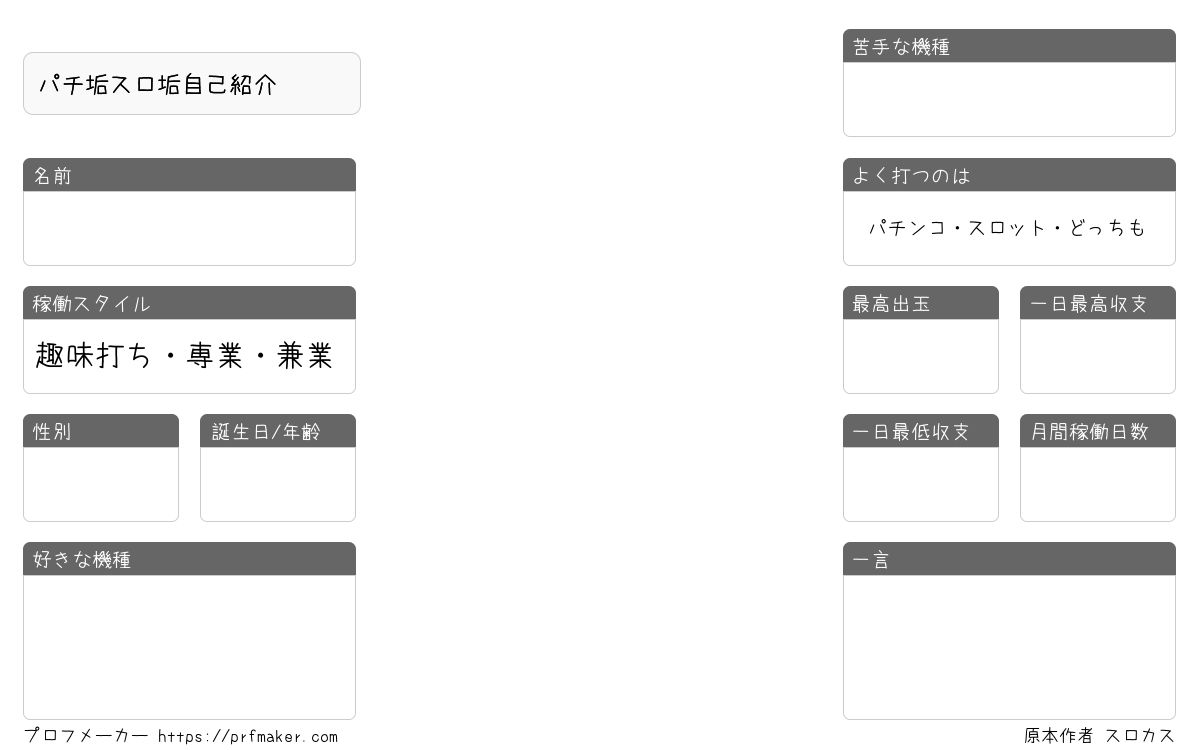Click the 名前 name input box
The width and height of the screenshot is (1200, 750).
click(189, 228)
